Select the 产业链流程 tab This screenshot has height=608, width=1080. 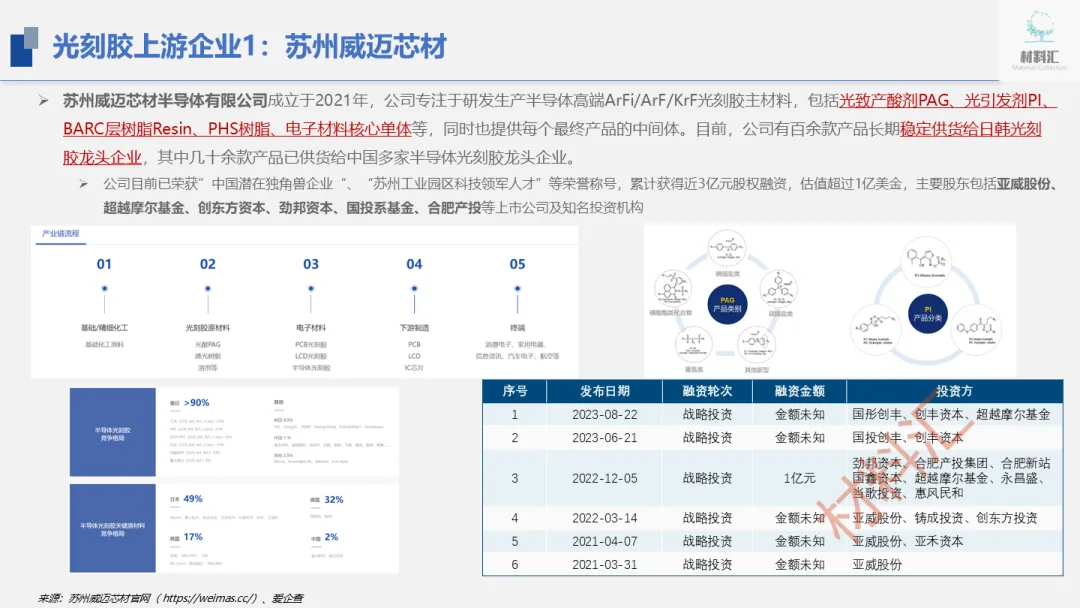(61, 233)
